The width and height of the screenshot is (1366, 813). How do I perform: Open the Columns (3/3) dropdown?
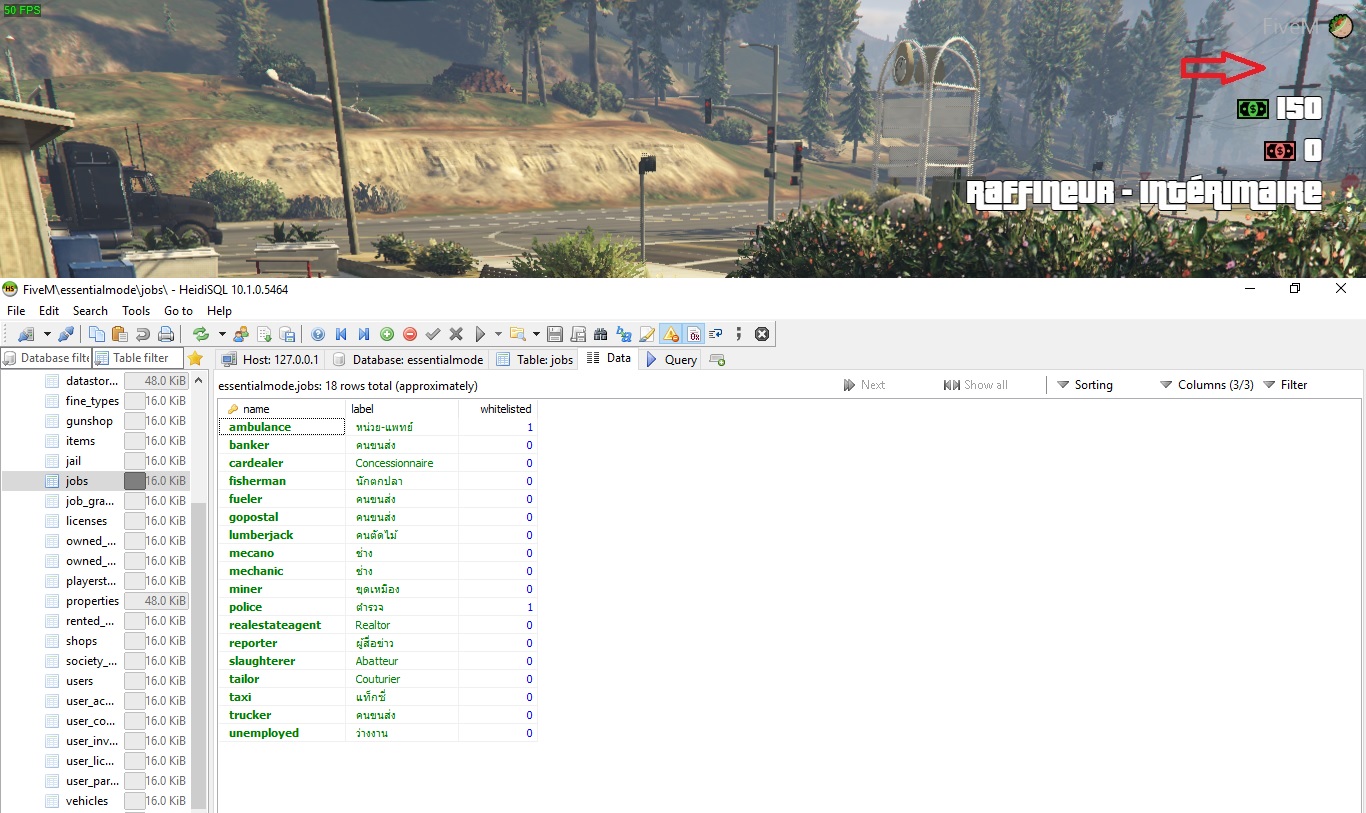1206,385
